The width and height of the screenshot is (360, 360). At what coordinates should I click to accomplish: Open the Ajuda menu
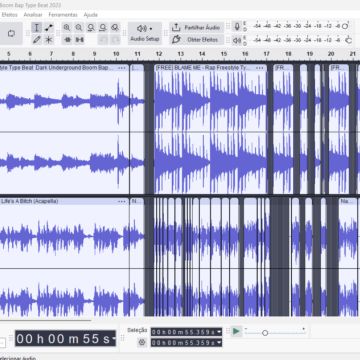[x=90, y=15]
